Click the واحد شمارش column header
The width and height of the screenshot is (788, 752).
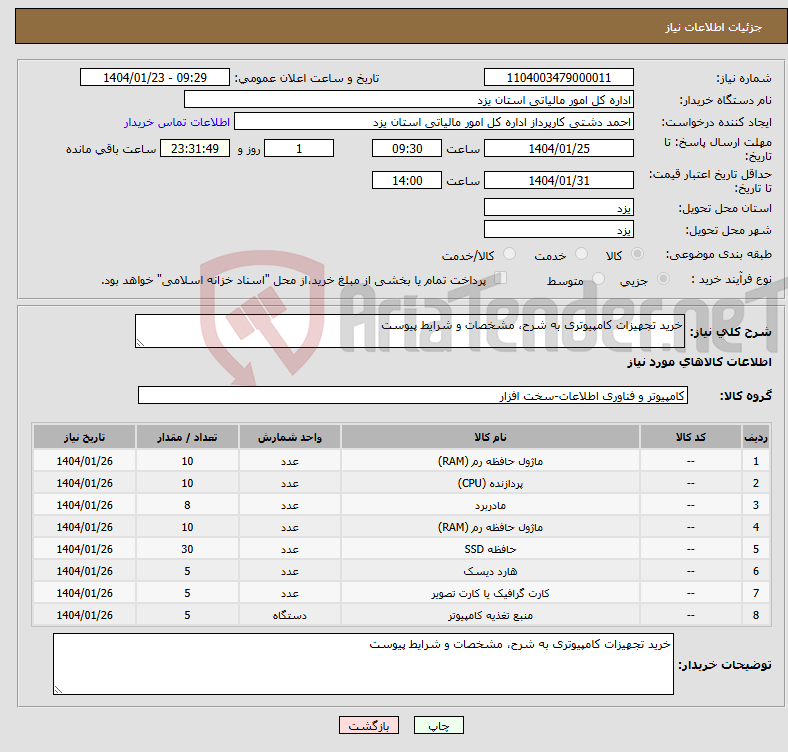[x=290, y=437]
